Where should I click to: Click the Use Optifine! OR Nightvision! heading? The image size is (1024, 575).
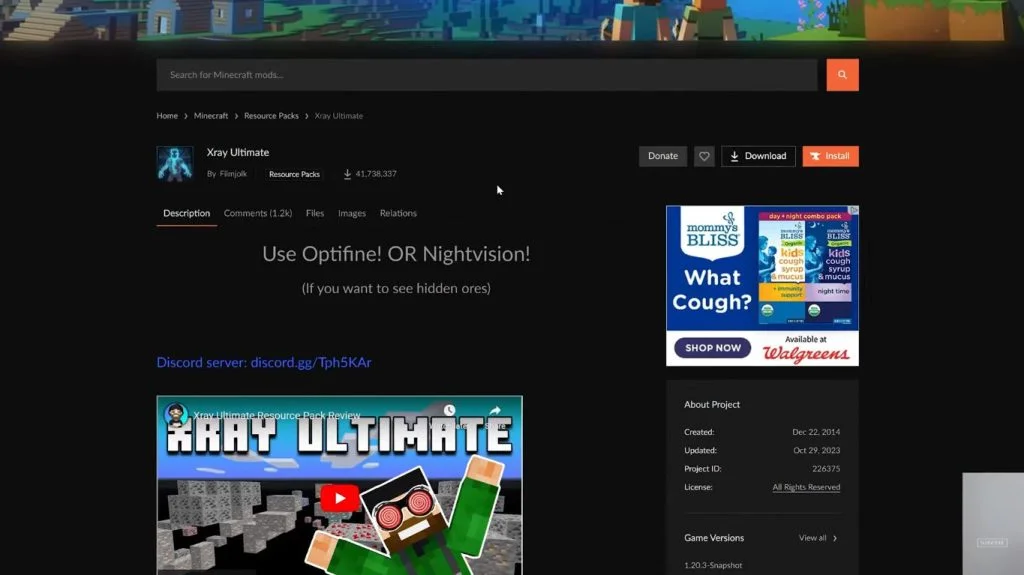coord(396,254)
